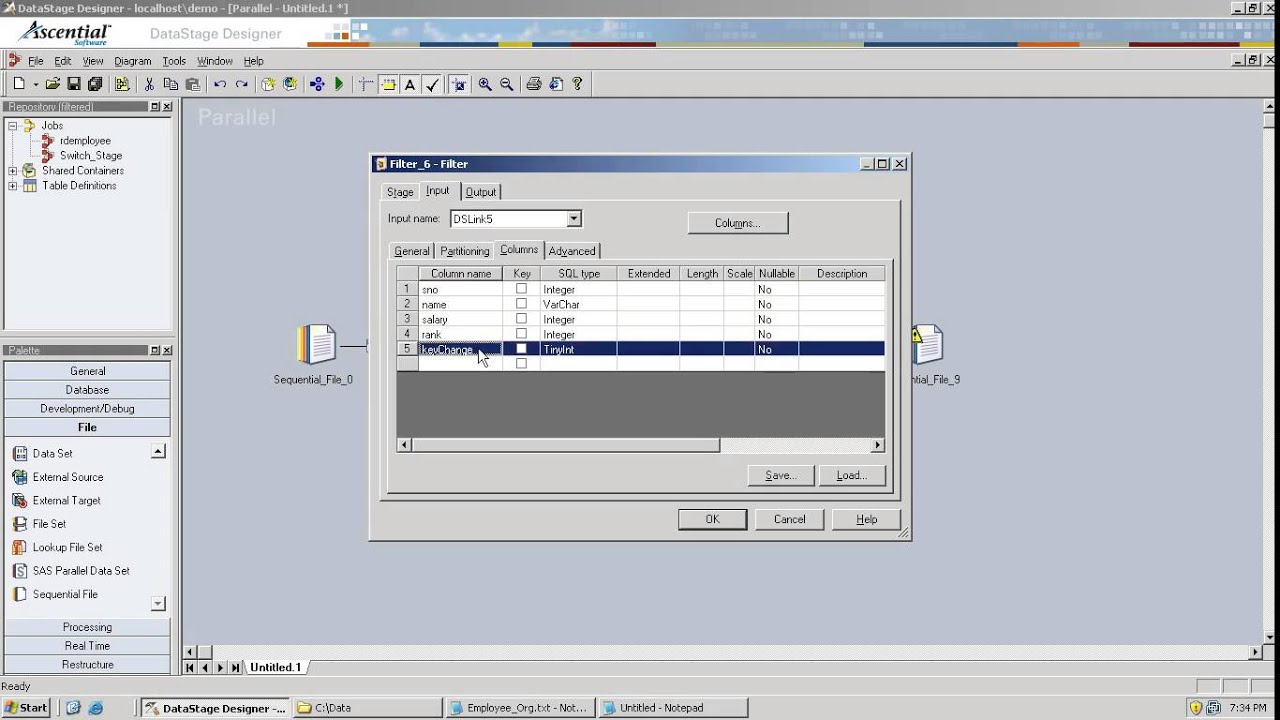Toggle Key checkbox for sno column
The image size is (1280, 720).
point(521,289)
